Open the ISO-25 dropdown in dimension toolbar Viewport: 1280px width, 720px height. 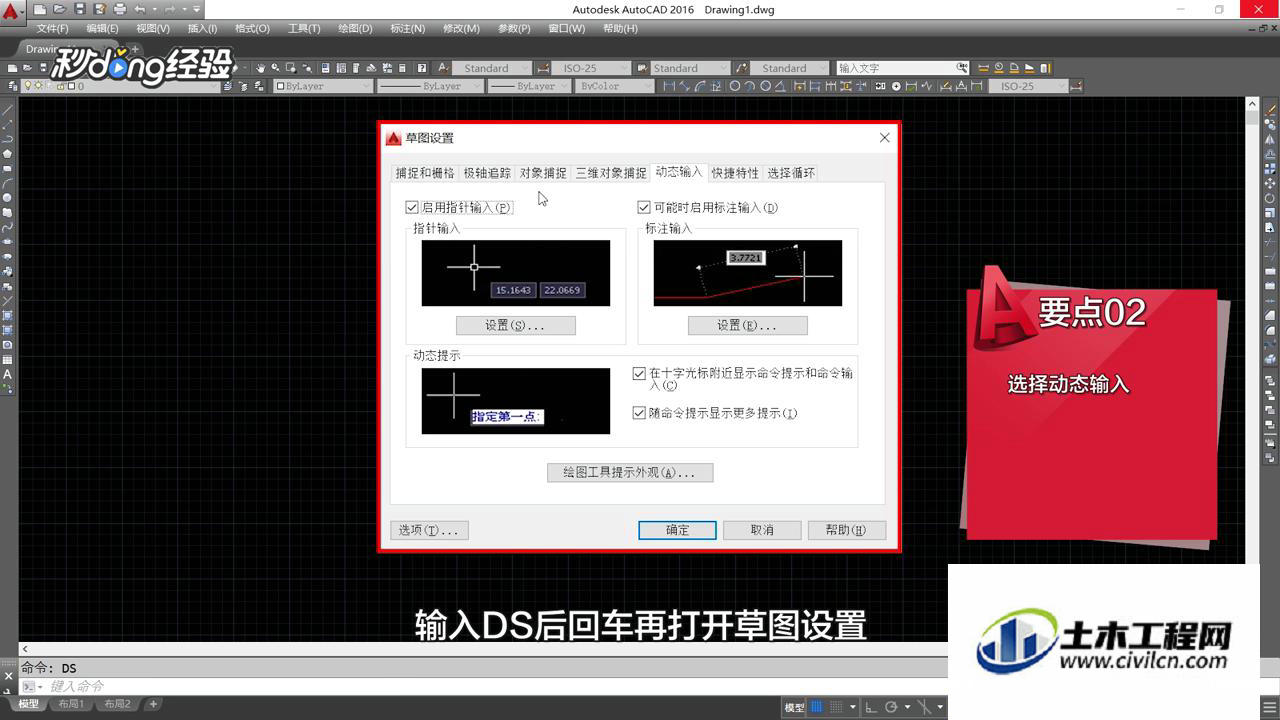click(x=1061, y=86)
